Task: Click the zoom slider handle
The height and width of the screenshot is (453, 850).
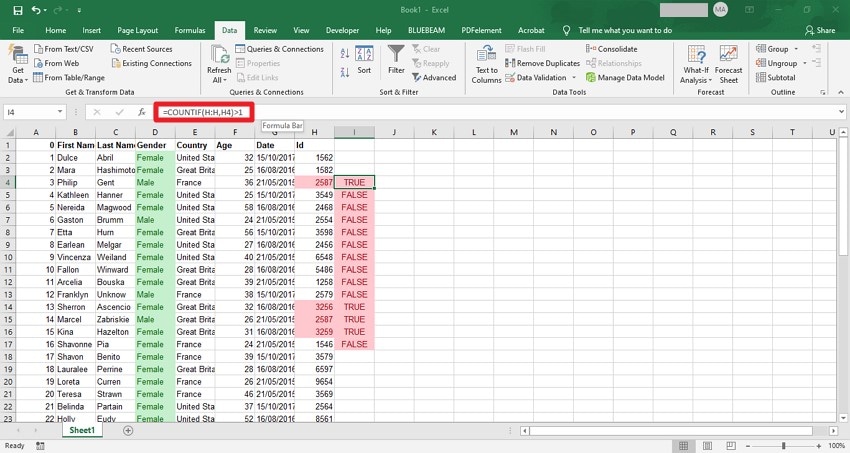Action: 783,445
